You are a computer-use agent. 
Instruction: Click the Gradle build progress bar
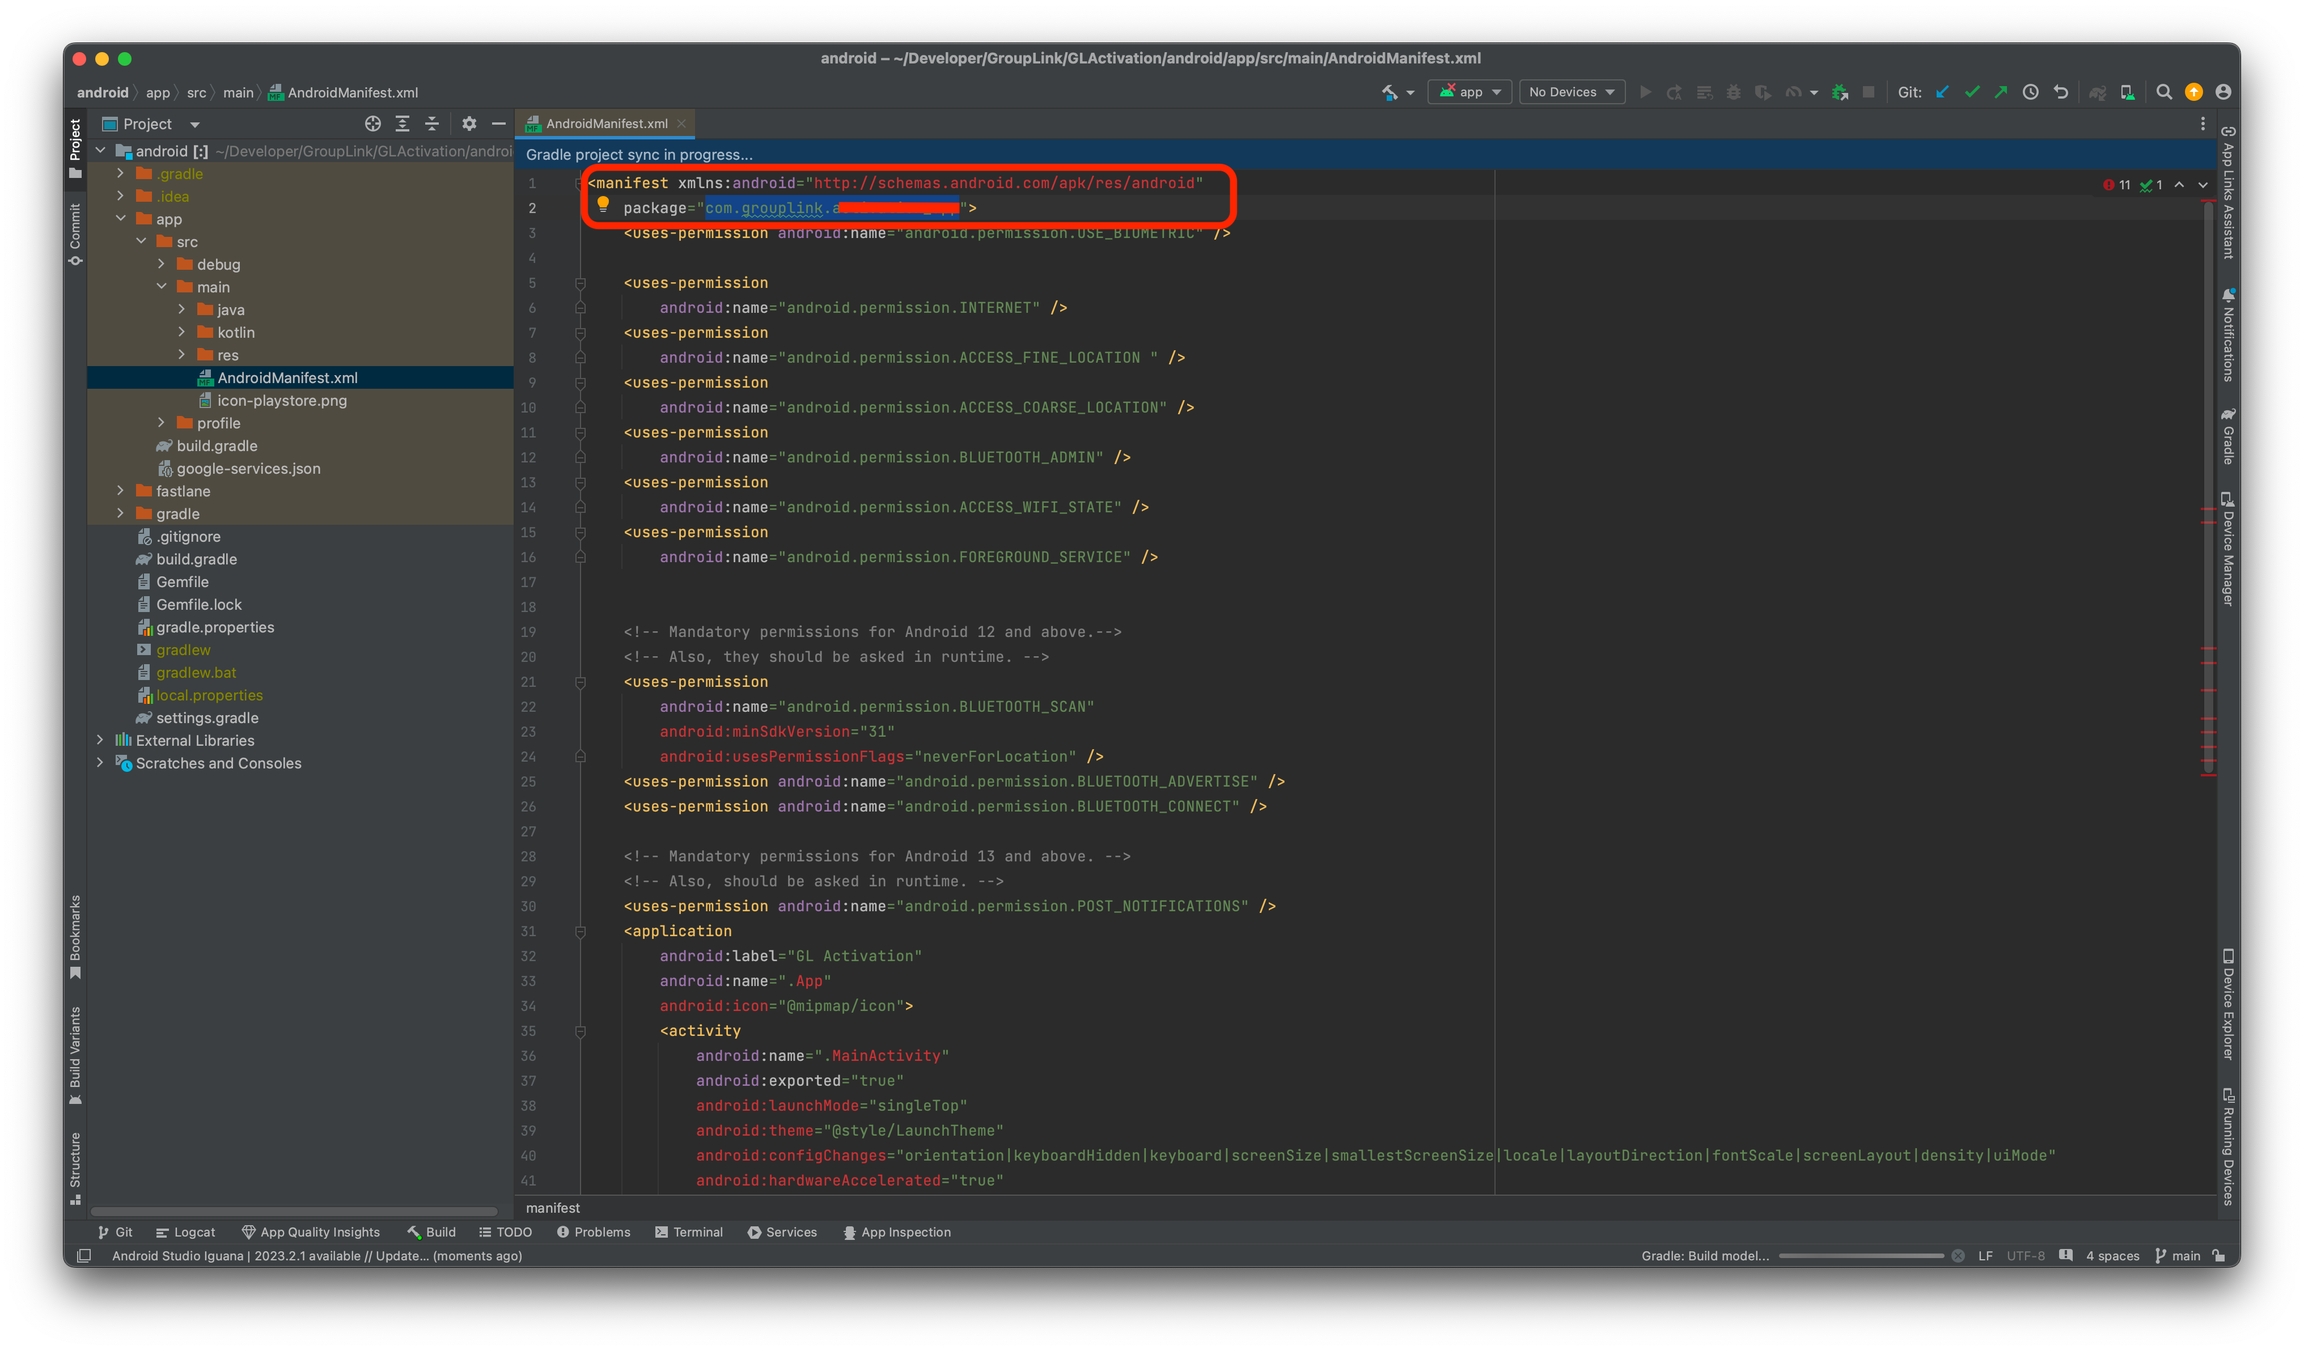(1861, 1256)
